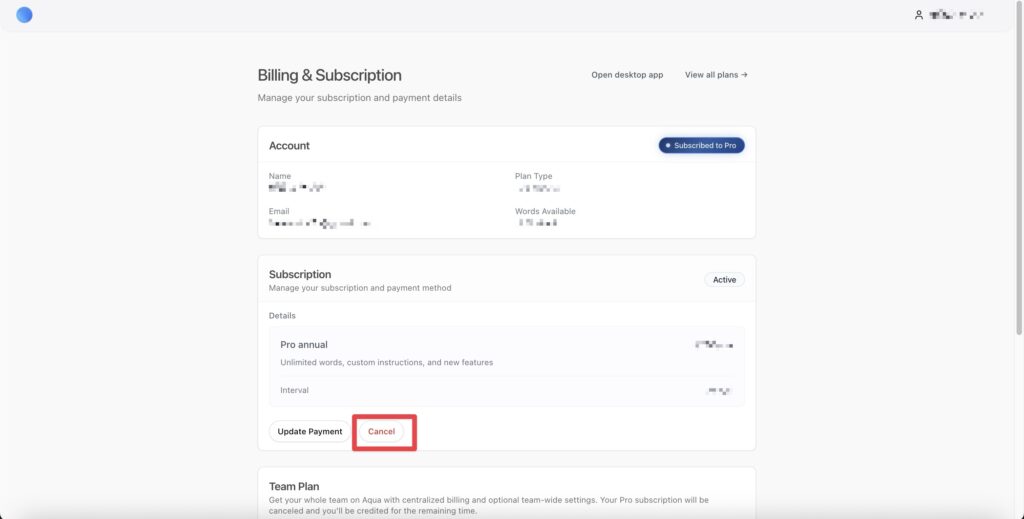Screen dimensions: 1024x519
Task: Click the Plan Type label
Action: 533,176
